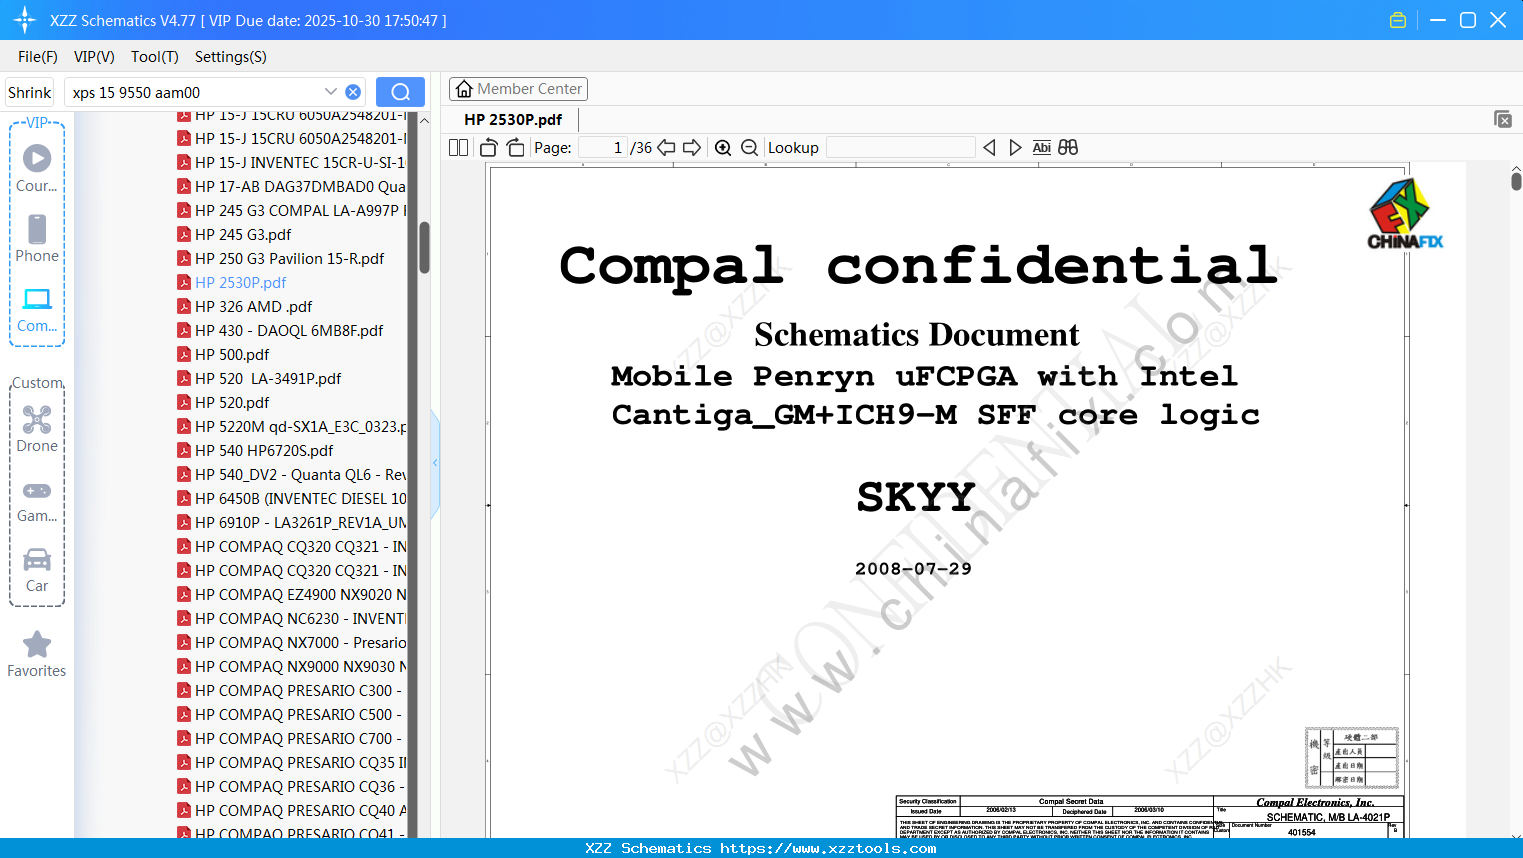The image size is (1523, 858).
Task: Open HP 540 HP6720S.pdf
Action: (265, 450)
